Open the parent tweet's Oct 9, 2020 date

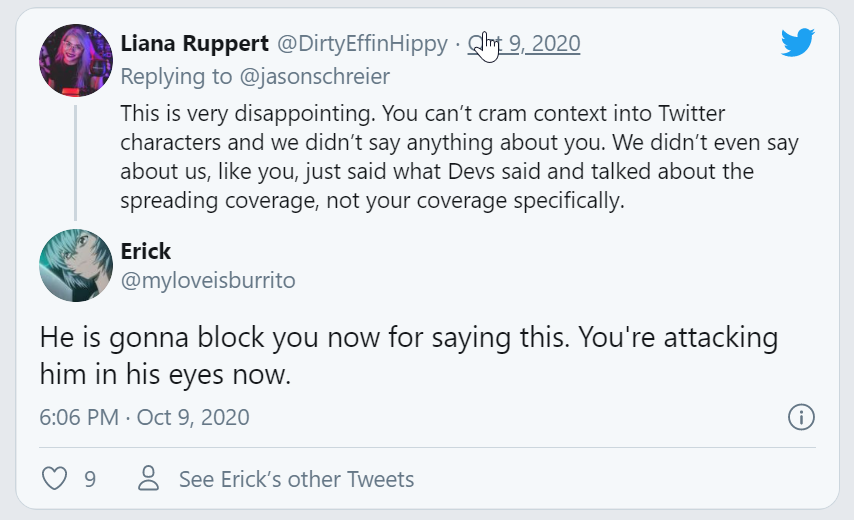524,44
